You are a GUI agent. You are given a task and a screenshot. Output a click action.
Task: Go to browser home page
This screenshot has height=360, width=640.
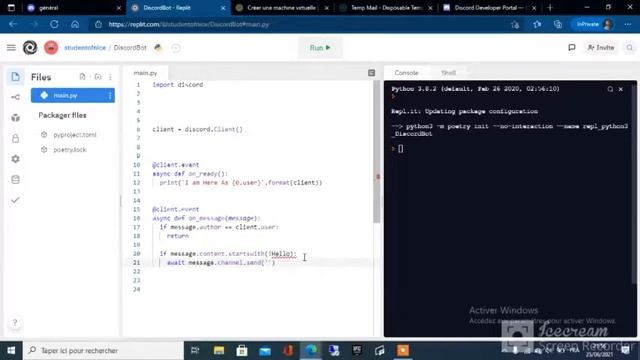click(75, 24)
